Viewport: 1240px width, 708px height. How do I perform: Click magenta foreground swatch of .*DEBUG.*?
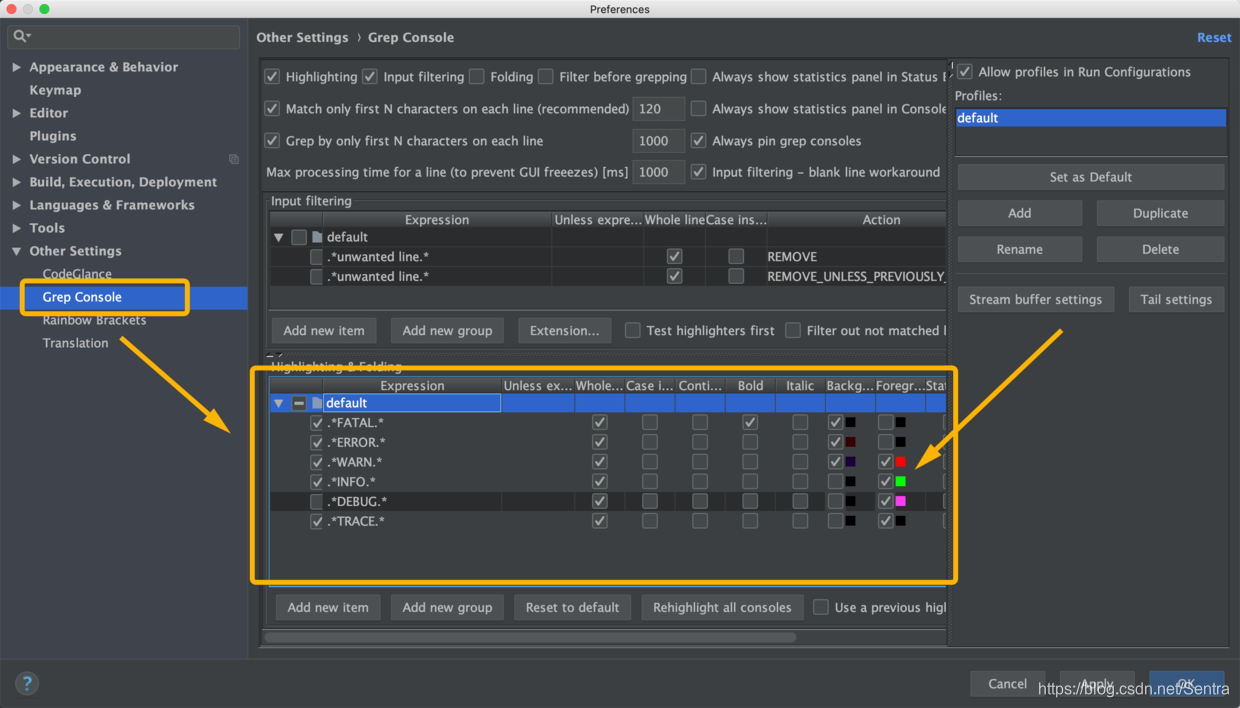[x=901, y=502]
